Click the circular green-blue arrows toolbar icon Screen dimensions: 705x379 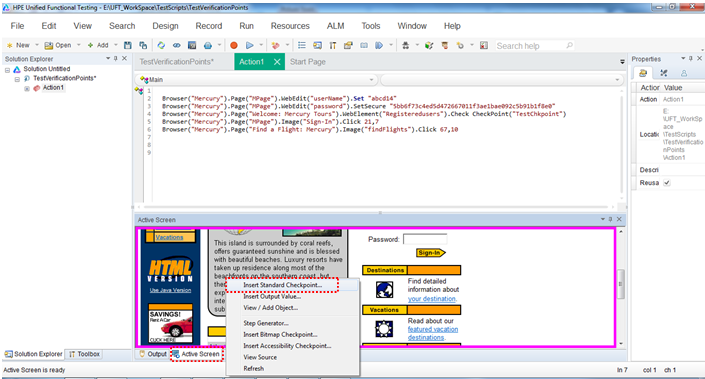161,45
